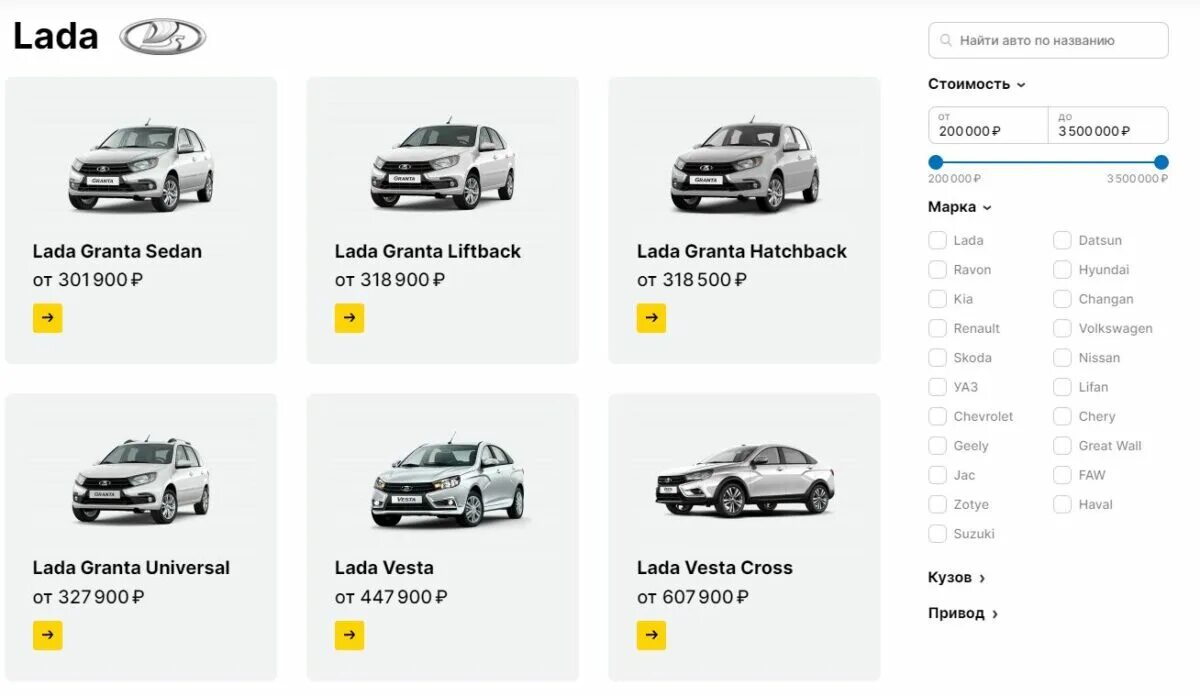Collapse the Марка brand section
This screenshot has height=696, width=1200.
[x=959, y=207]
